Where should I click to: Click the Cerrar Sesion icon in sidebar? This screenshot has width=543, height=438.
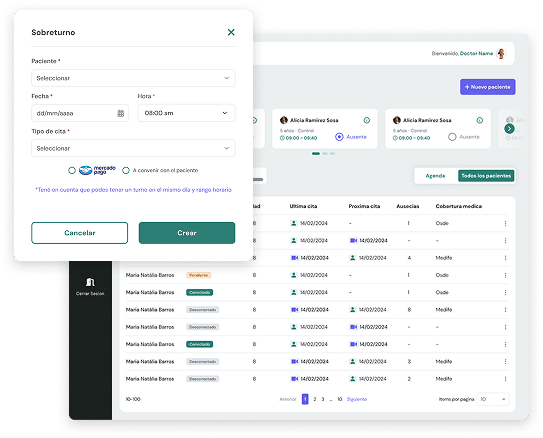pyautogui.click(x=90, y=282)
